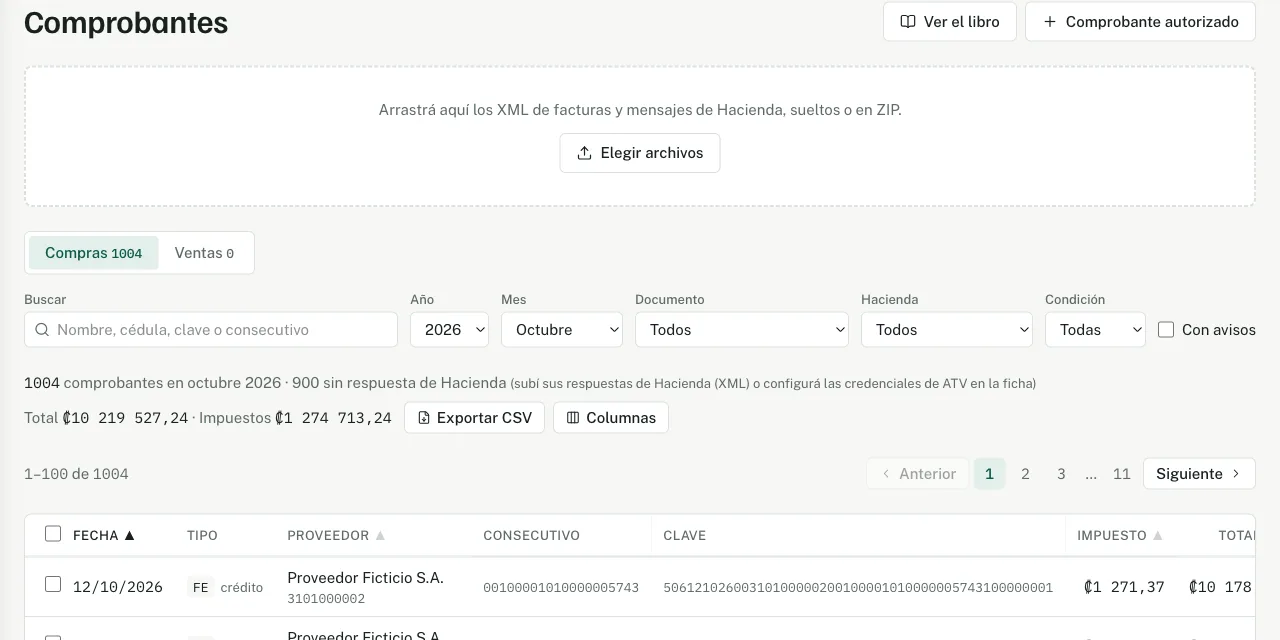Open the Condición dropdown showing Todas
The width and height of the screenshot is (1280, 640).
click(1095, 330)
